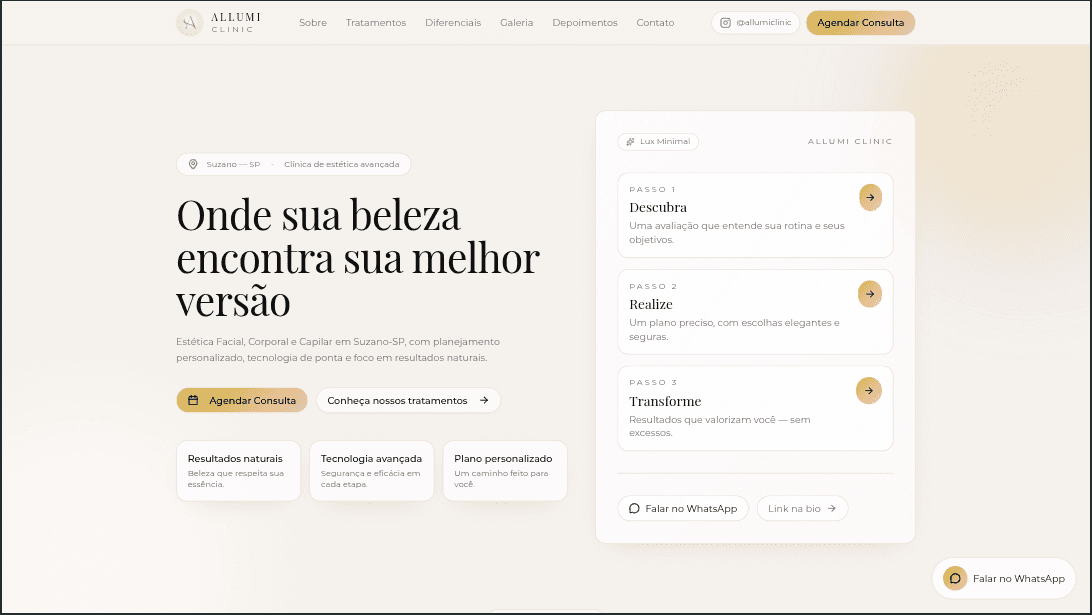The image size is (1092, 615).
Task: Open Passo 3 Transforme via its arrow circle
Action: click(868, 390)
